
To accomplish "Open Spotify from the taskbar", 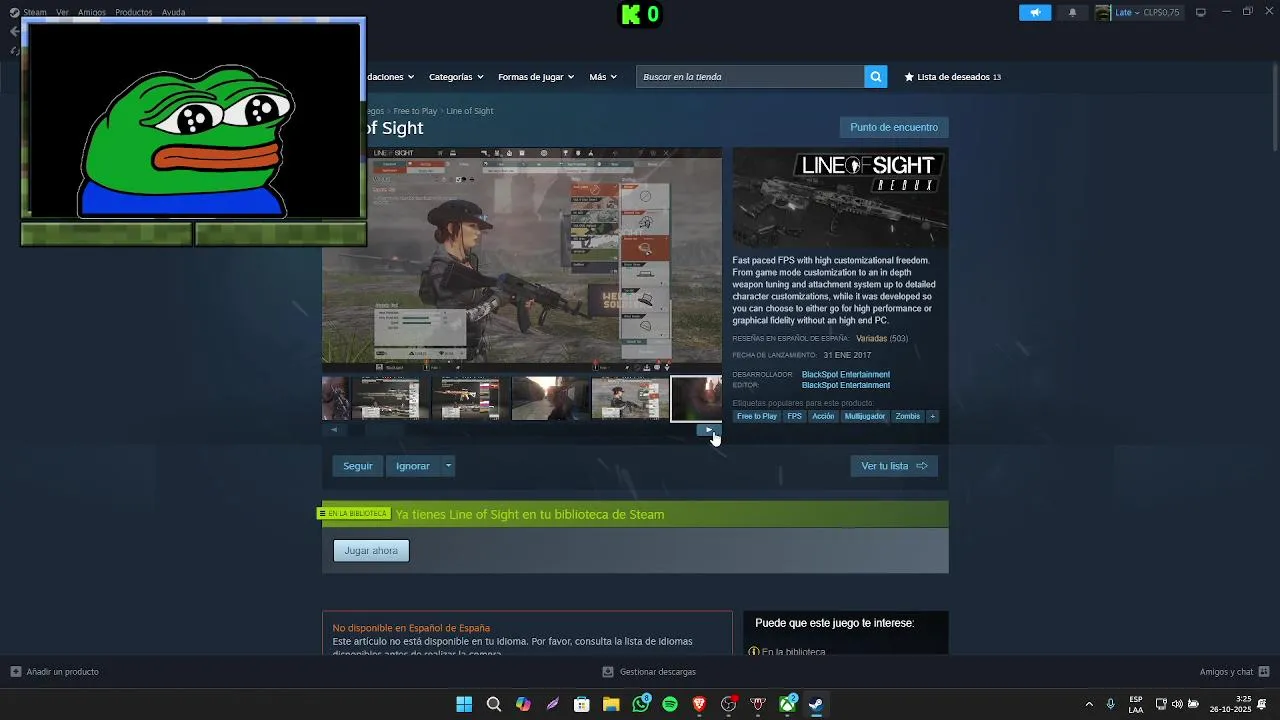I will point(670,704).
